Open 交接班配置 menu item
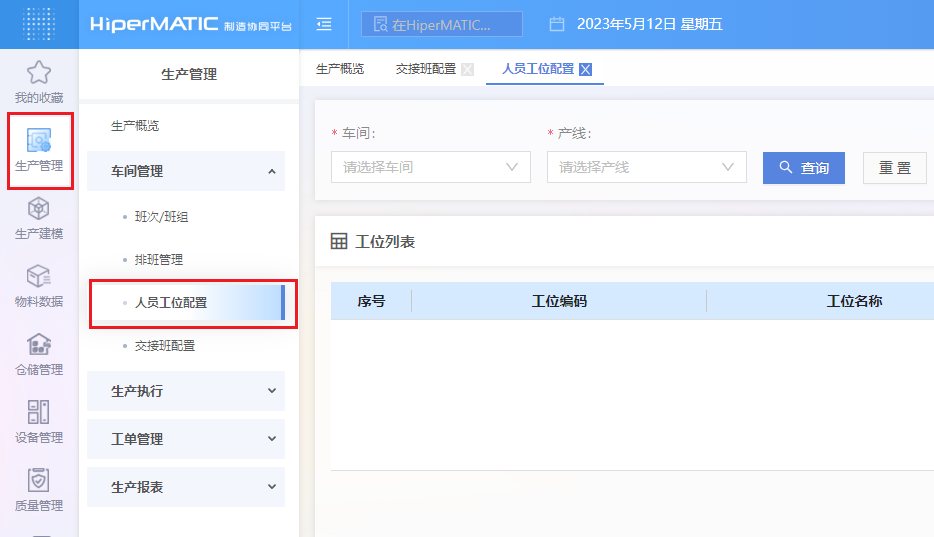 (165, 346)
